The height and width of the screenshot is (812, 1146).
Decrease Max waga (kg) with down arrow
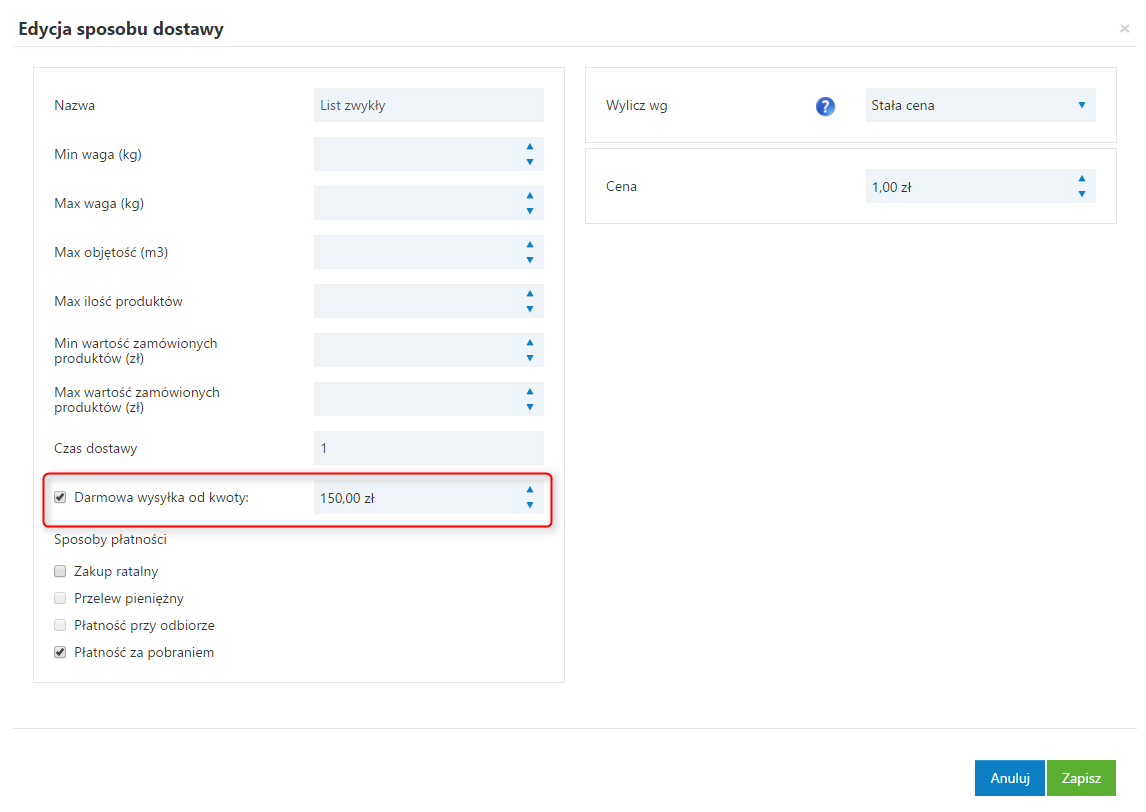pyautogui.click(x=530, y=211)
